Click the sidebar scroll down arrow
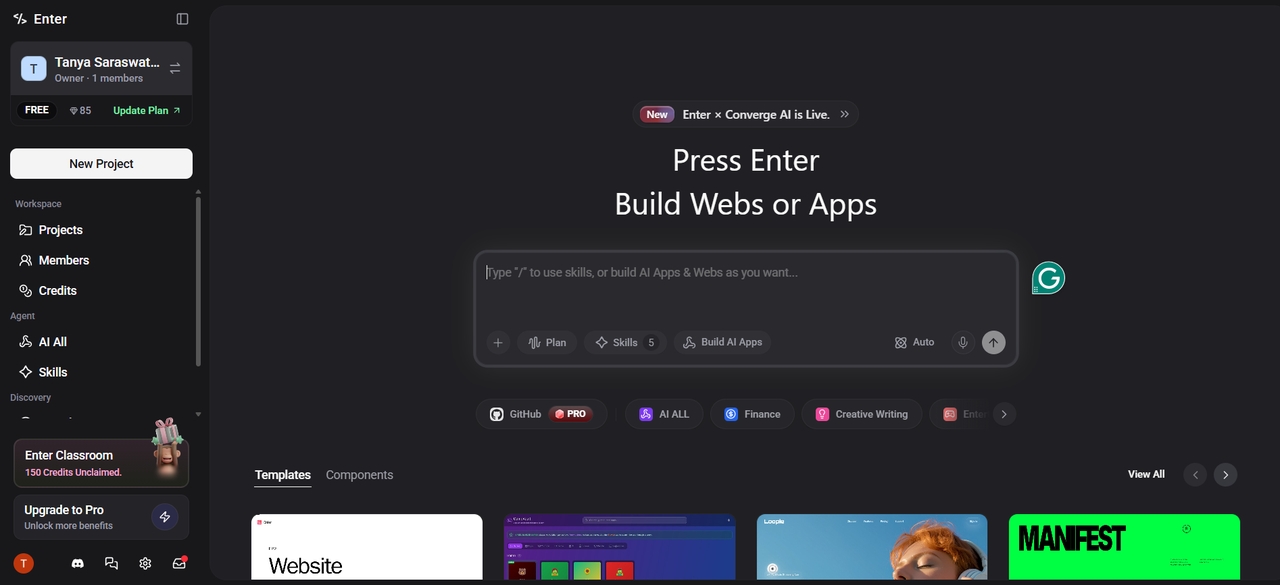Screen dimensions: 1280x585 click(x=198, y=413)
